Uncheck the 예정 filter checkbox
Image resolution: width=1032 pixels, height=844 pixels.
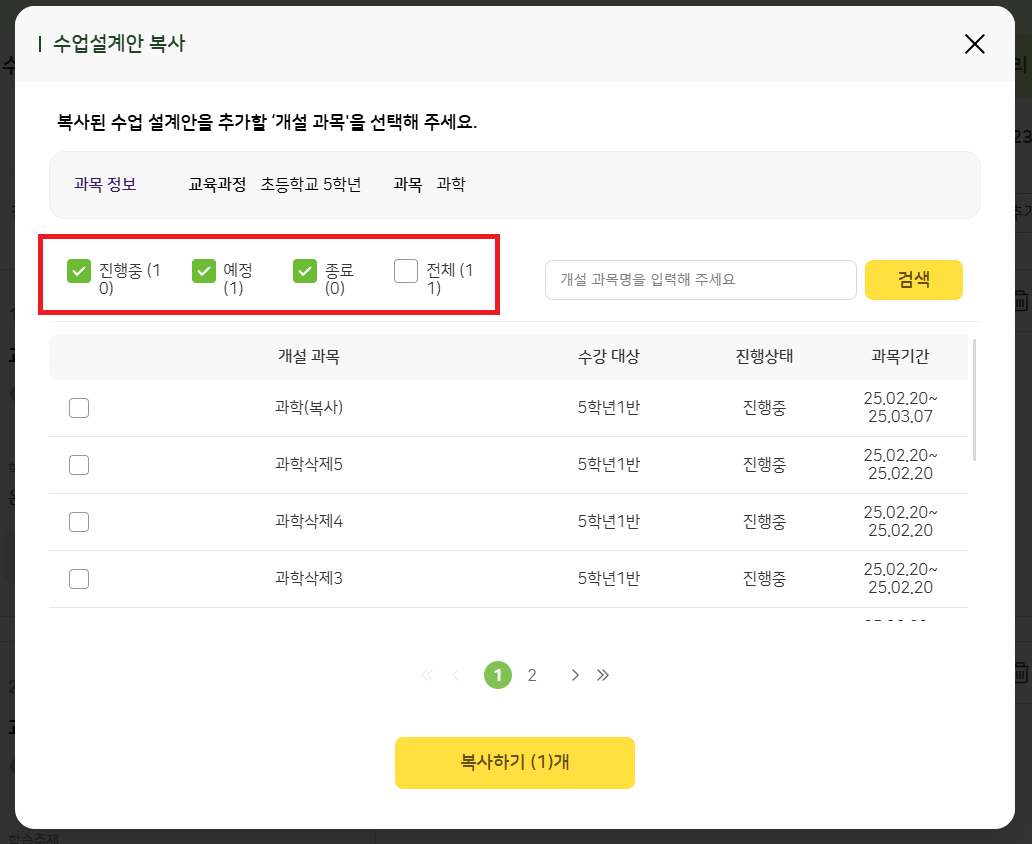204,271
